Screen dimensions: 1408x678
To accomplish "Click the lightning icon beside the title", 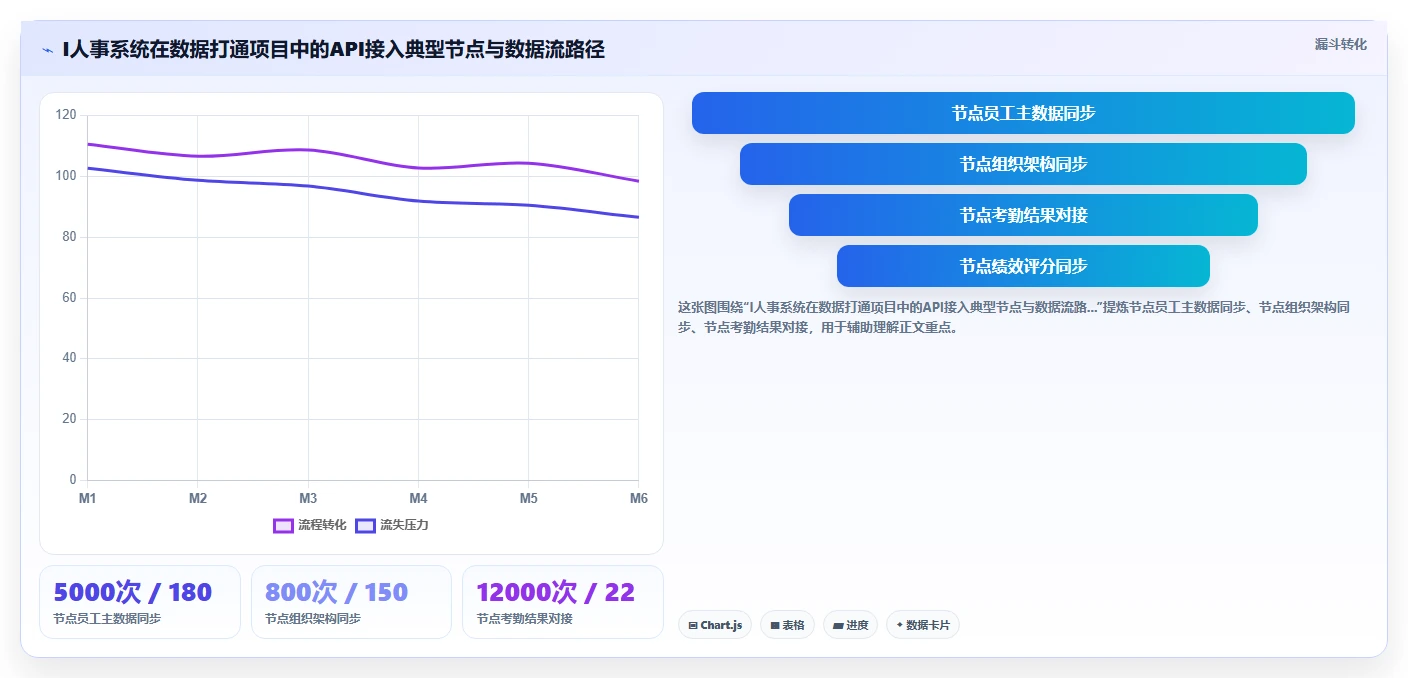I will coord(47,50).
